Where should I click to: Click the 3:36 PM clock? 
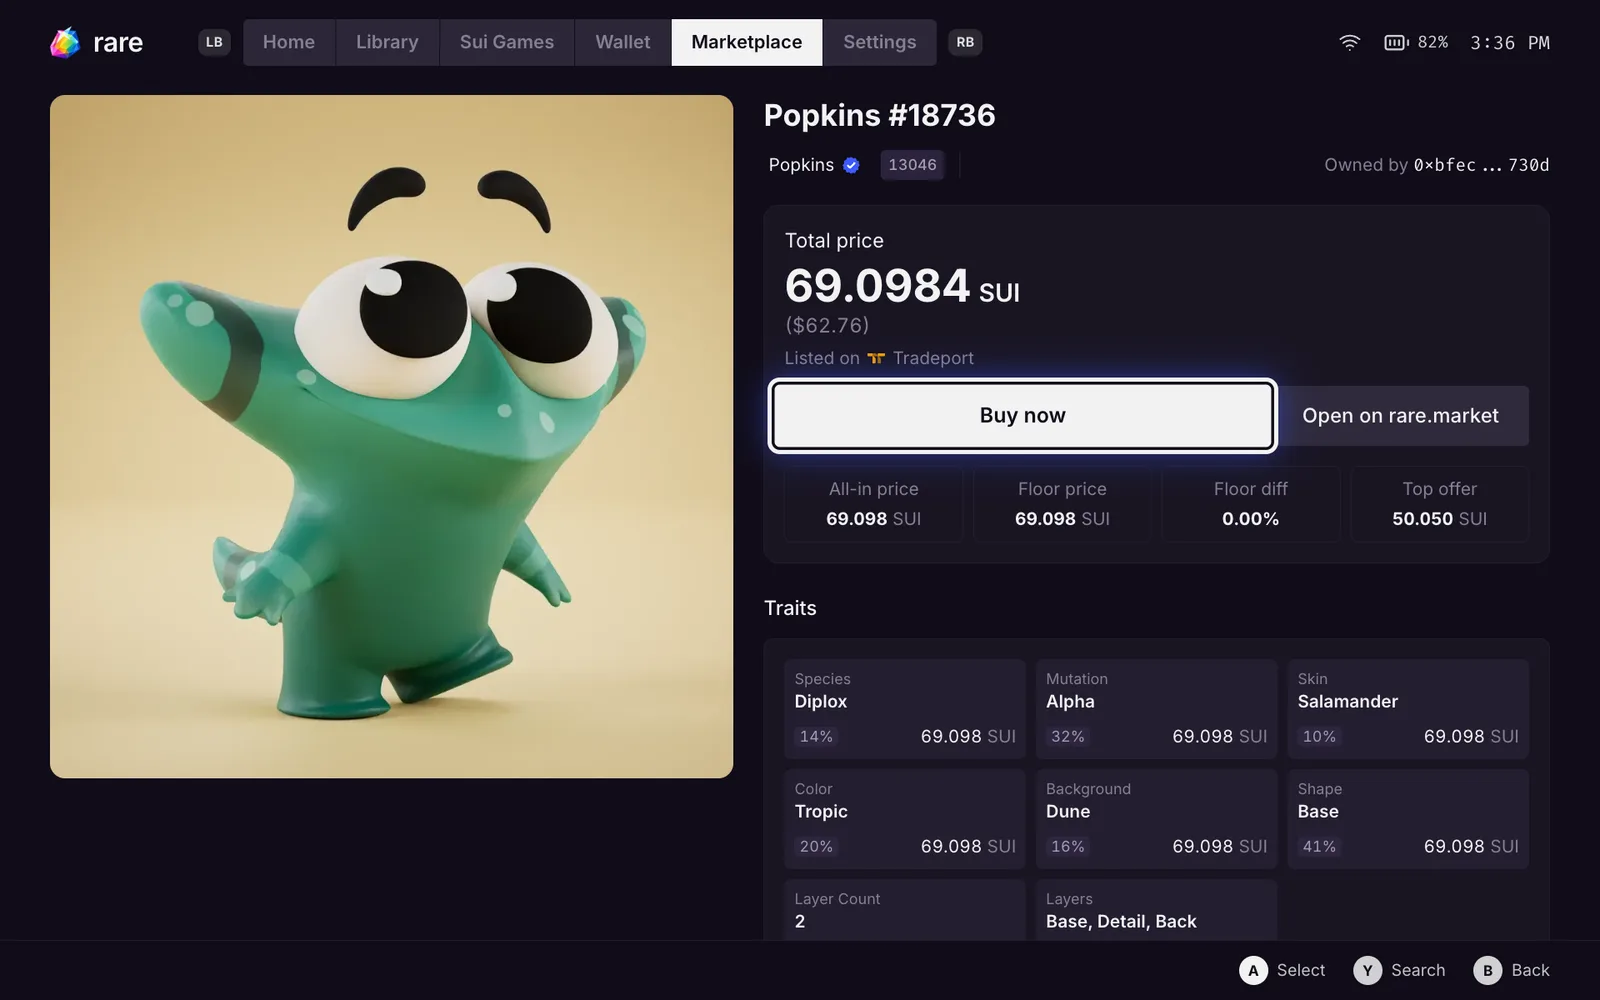[1509, 42]
